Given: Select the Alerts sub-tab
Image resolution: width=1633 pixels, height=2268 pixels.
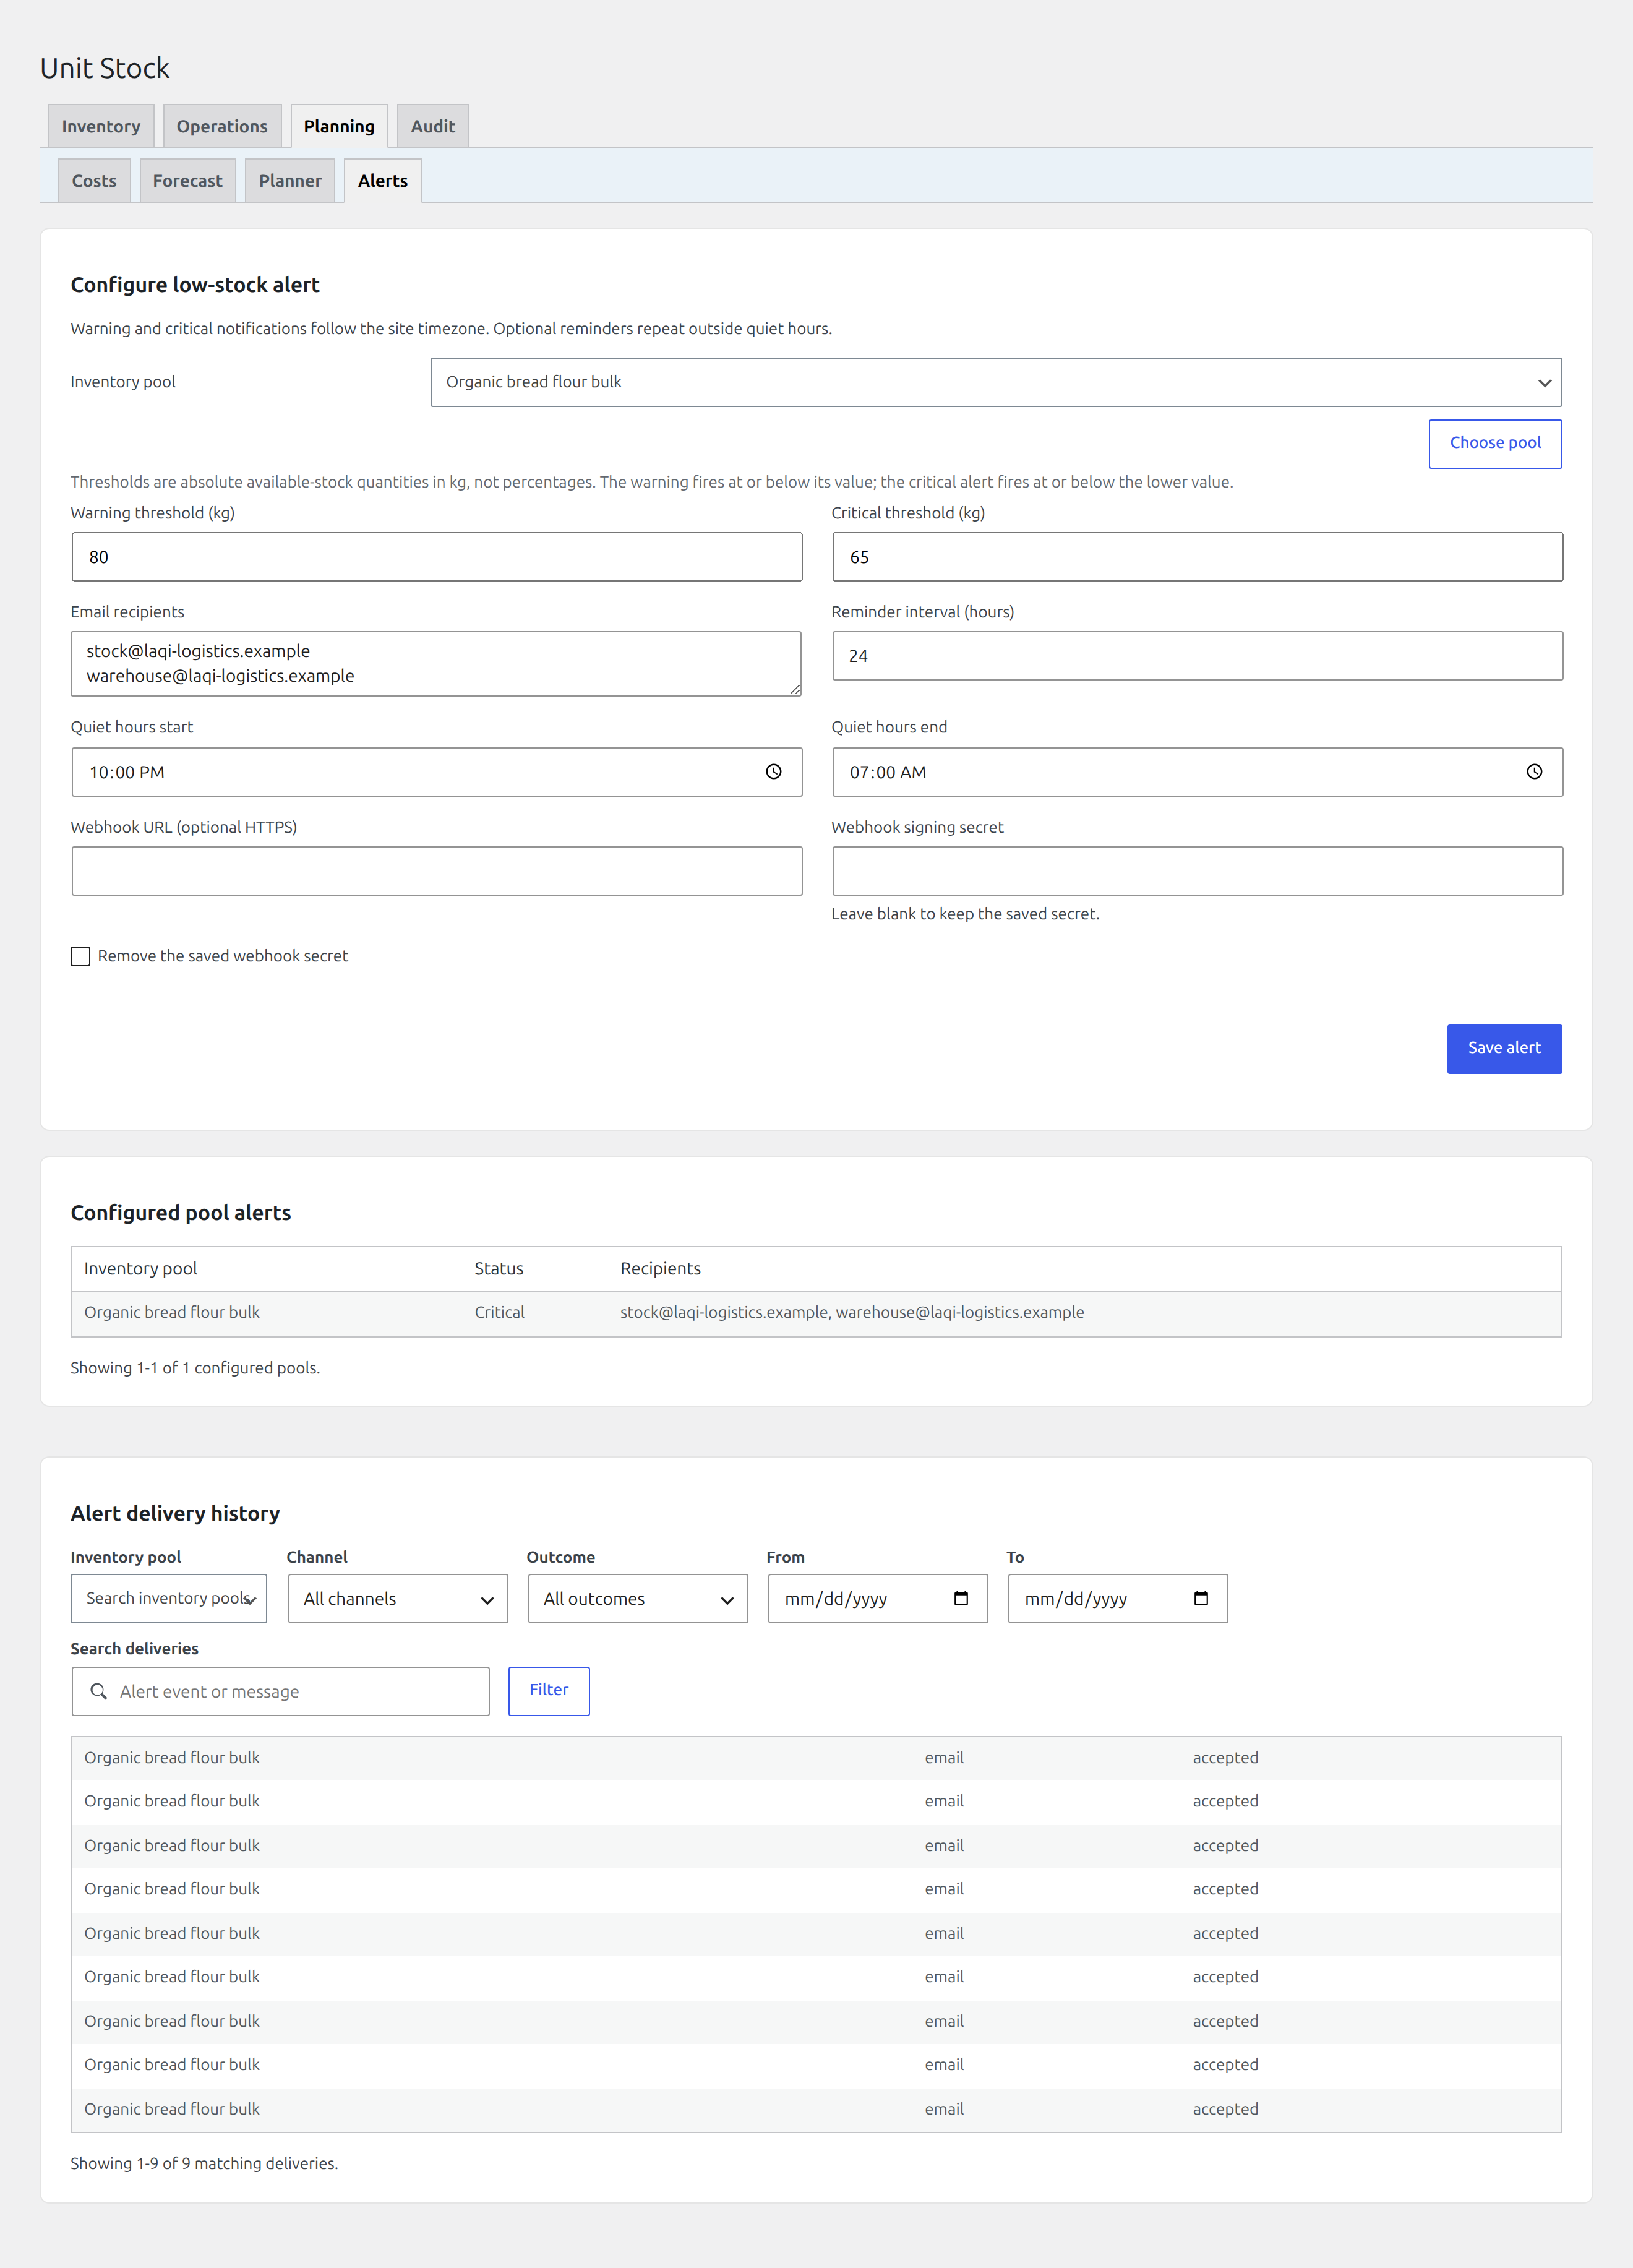Looking at the screenshot, I should click(x=383, y=181).
